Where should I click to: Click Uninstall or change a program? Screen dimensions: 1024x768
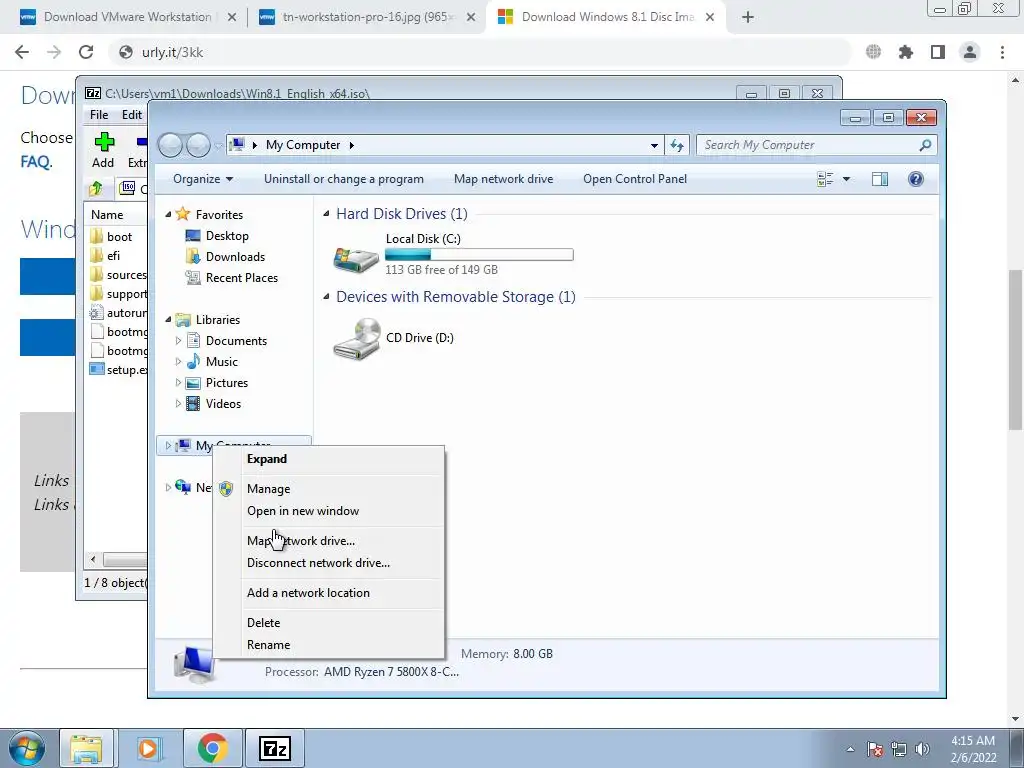pos(344,179)
